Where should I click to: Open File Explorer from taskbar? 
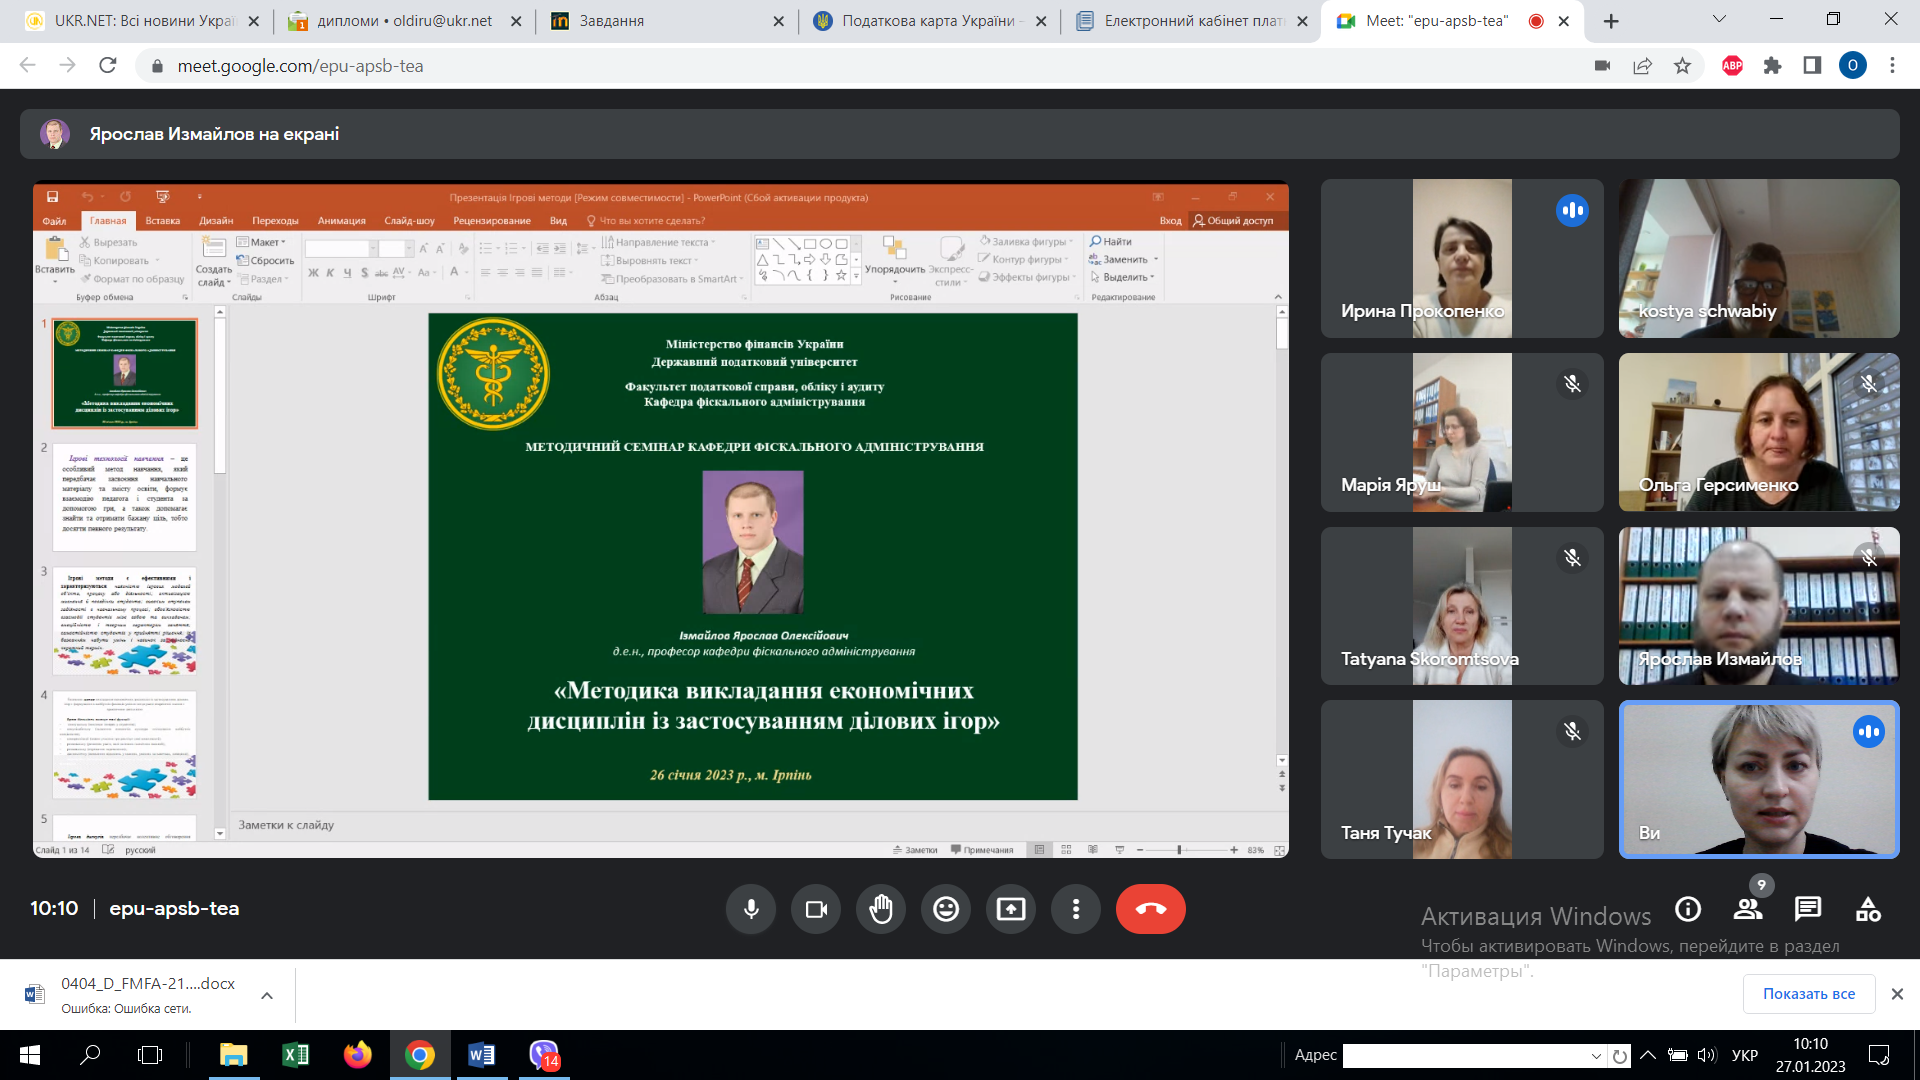pos(233,1055)
